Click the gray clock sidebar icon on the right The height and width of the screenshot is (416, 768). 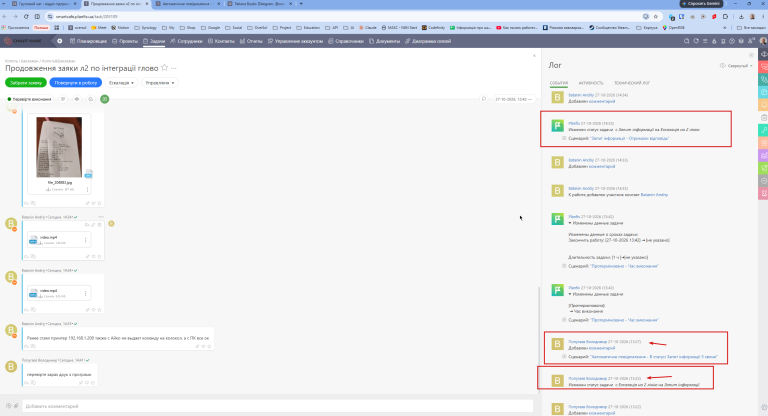point(763,181)
